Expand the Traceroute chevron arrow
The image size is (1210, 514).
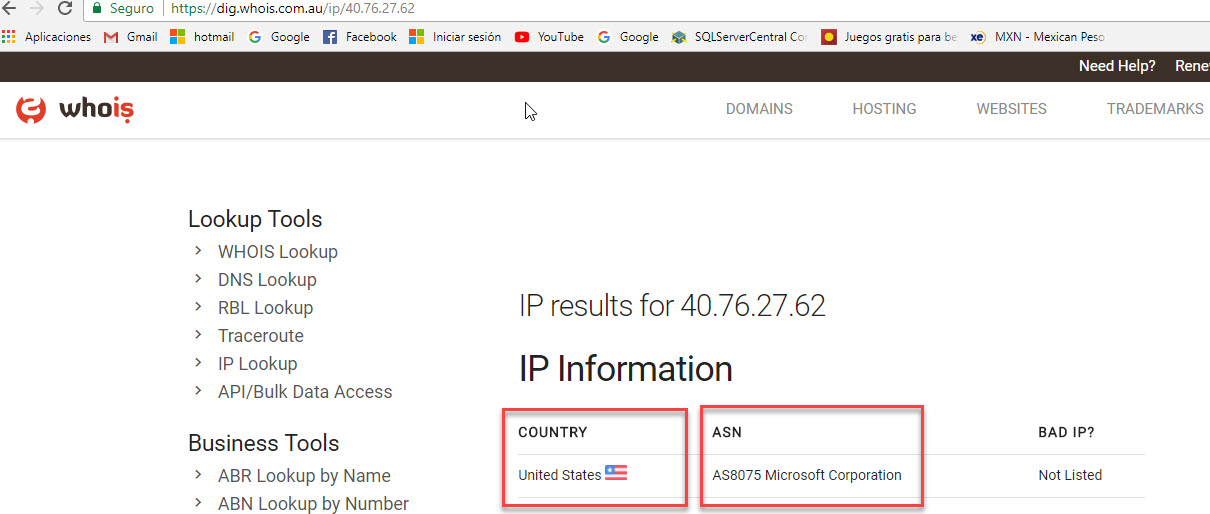tap(199, 335)
